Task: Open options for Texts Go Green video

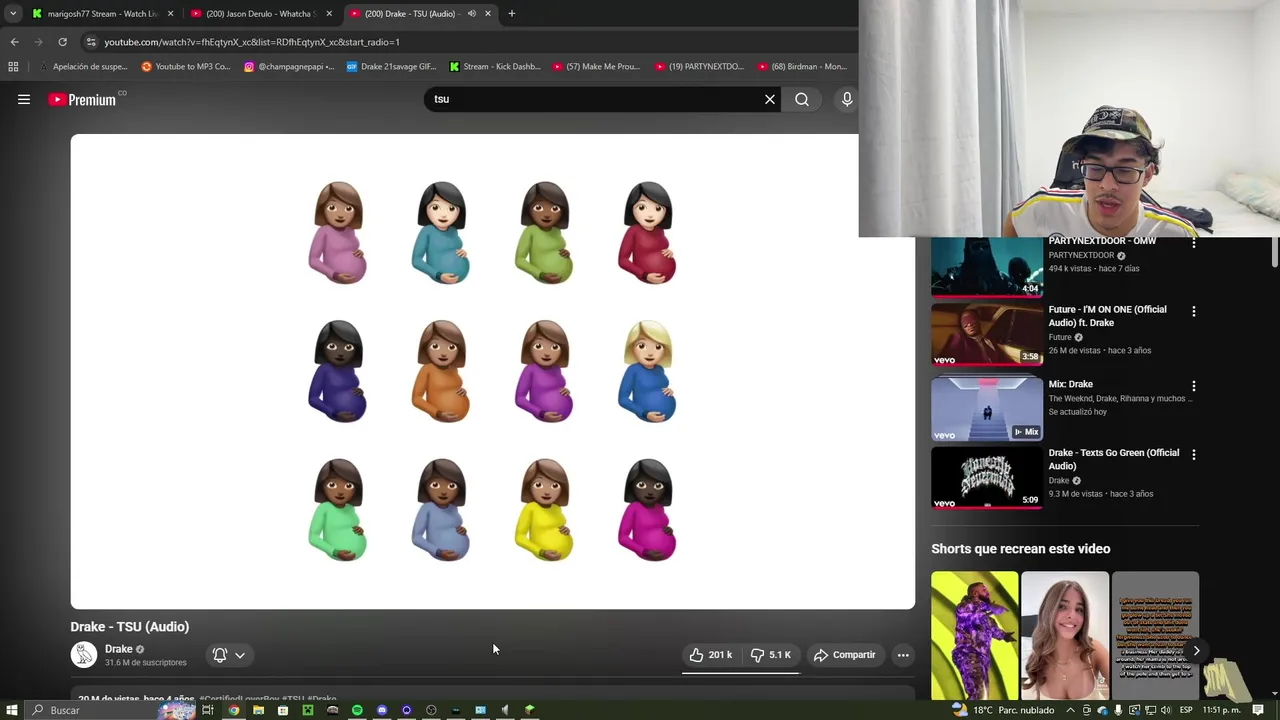Action: point(1193,455)
